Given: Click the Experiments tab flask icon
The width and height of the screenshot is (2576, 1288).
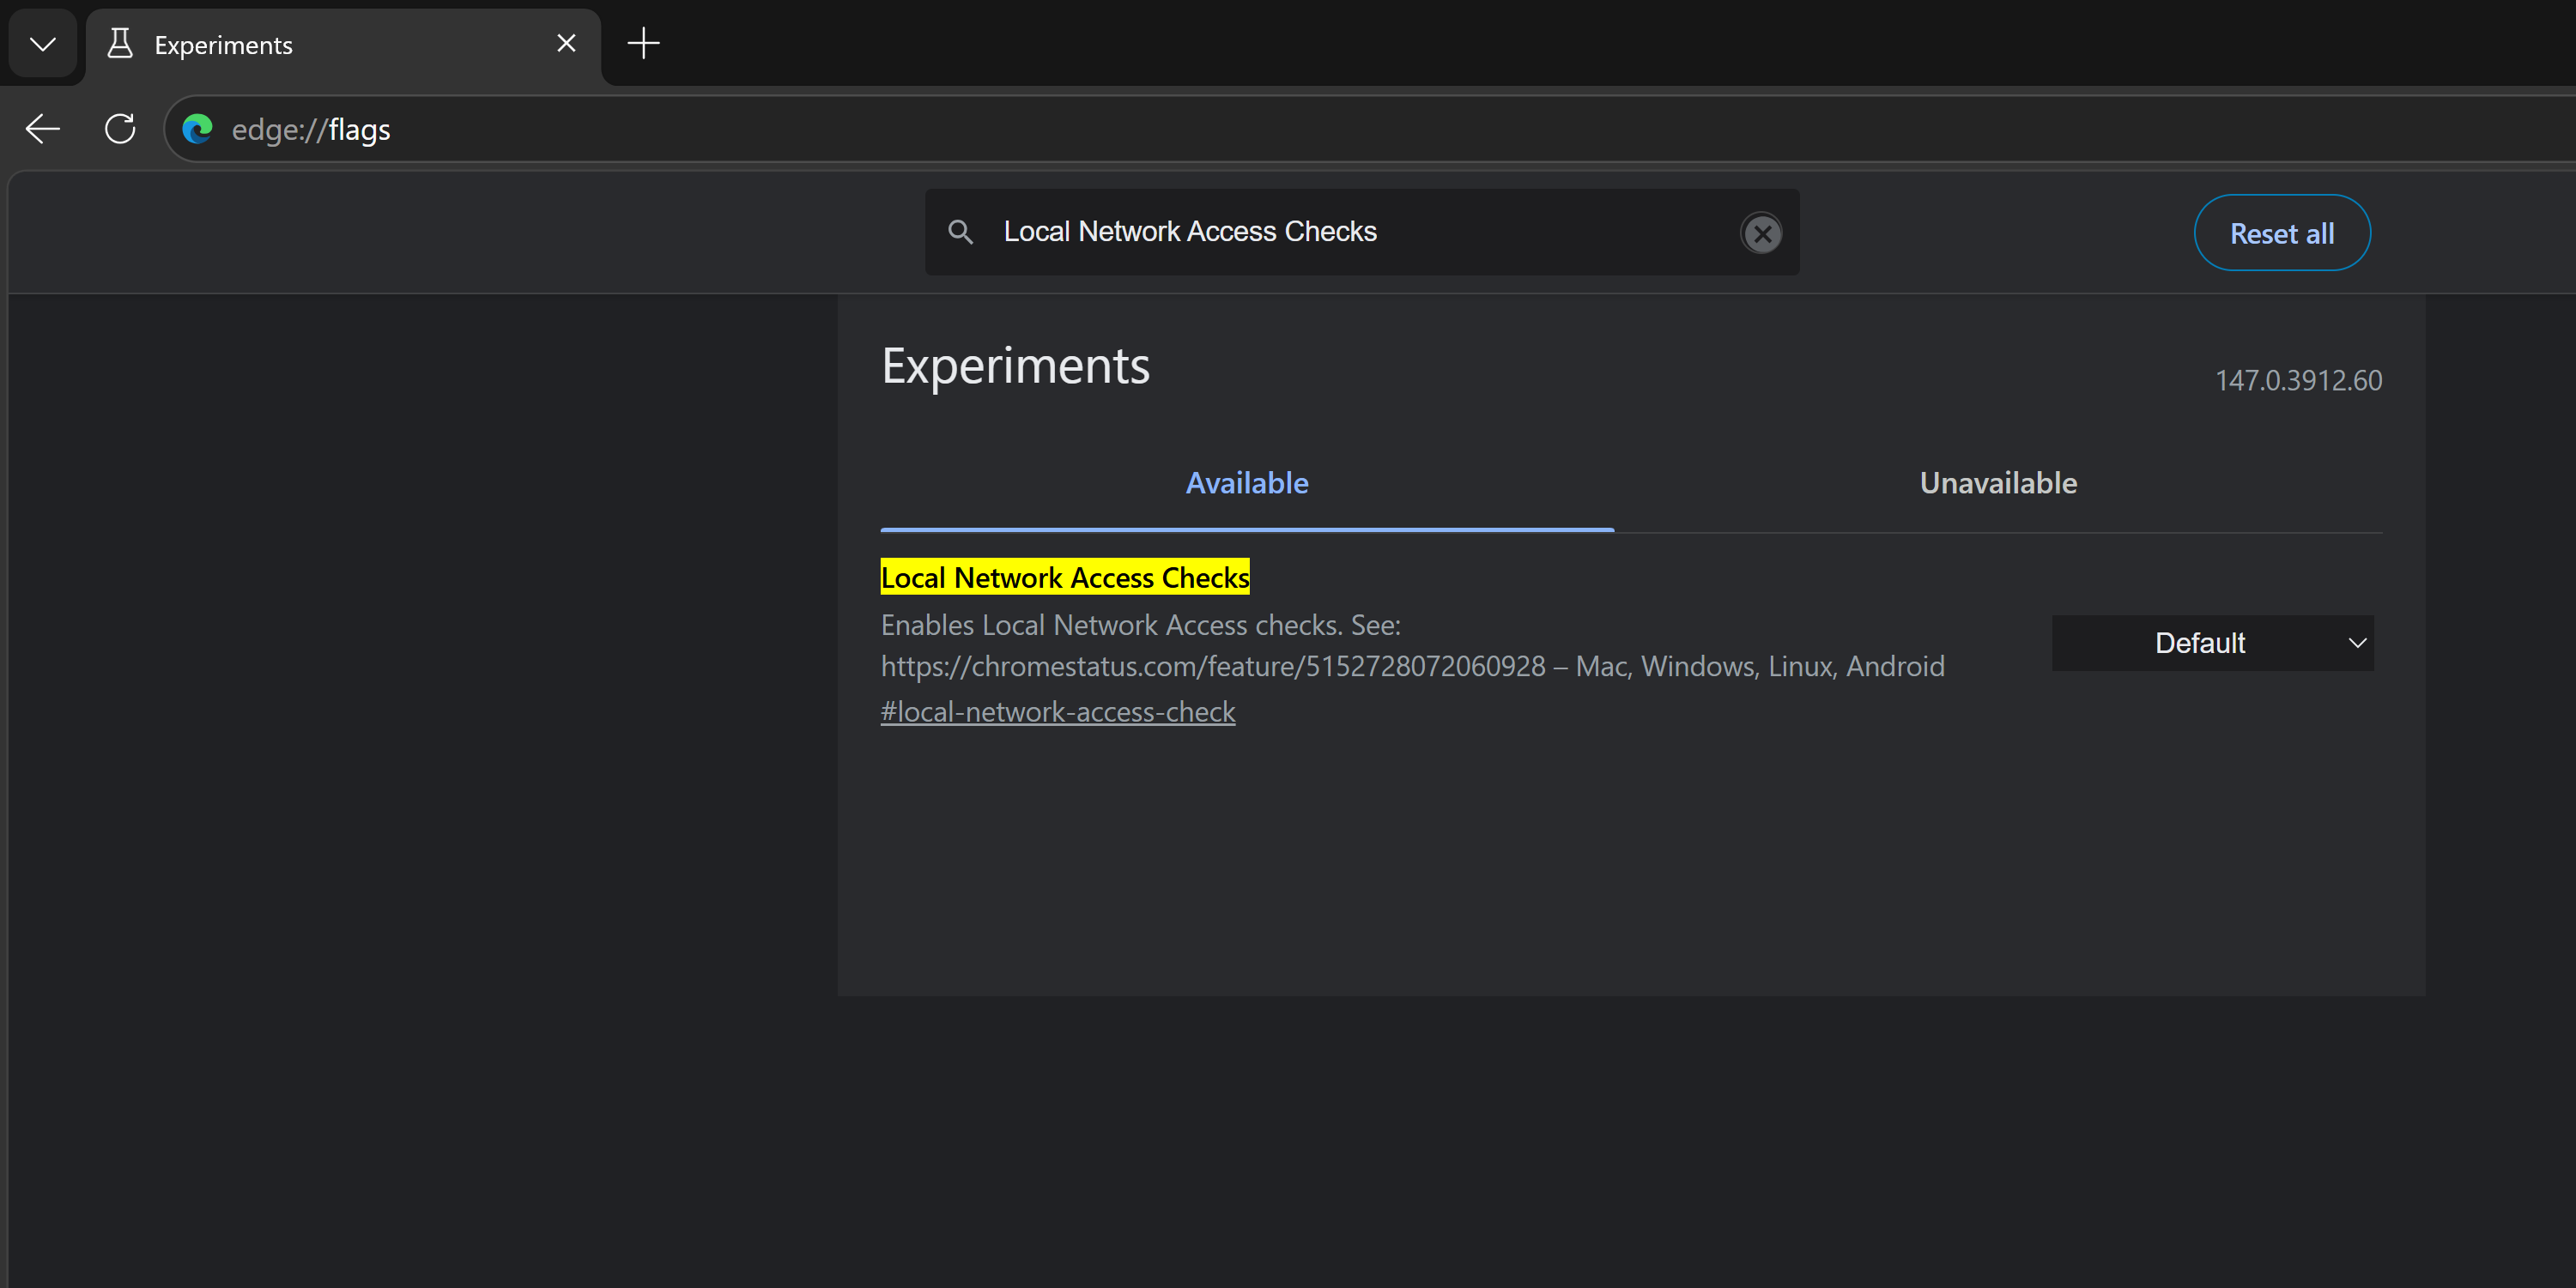Looking at the screenshot, I should click(120, 44).
